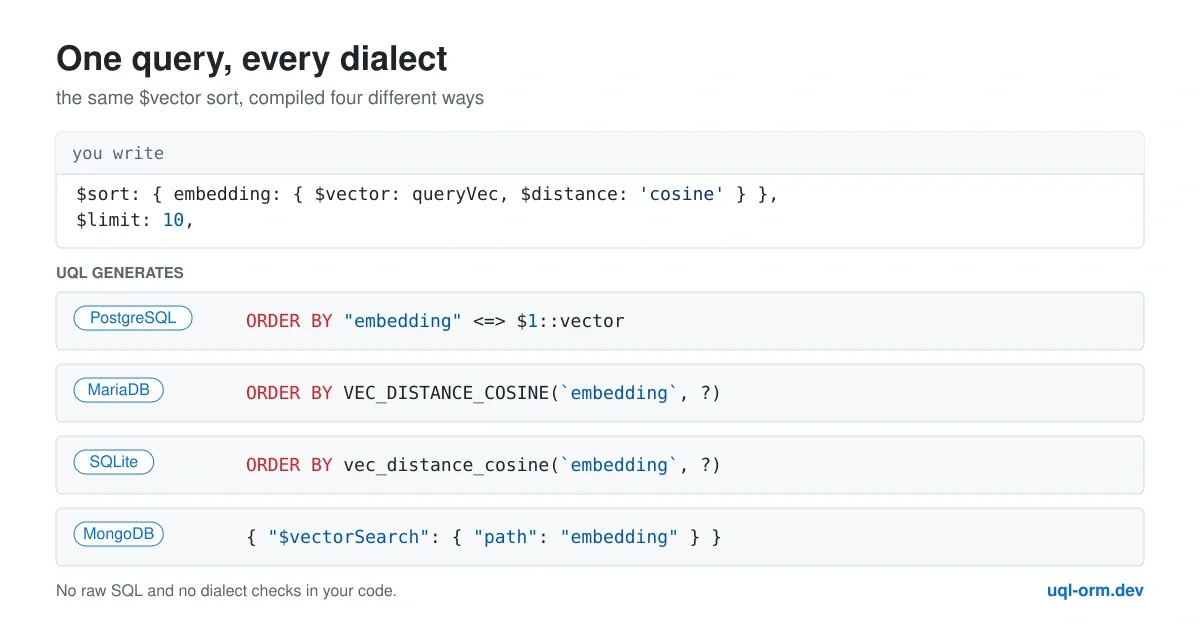Click the "embedding" string in PostgreSQL row
This screenshot has width=1200, height=630.
(403, 321)
